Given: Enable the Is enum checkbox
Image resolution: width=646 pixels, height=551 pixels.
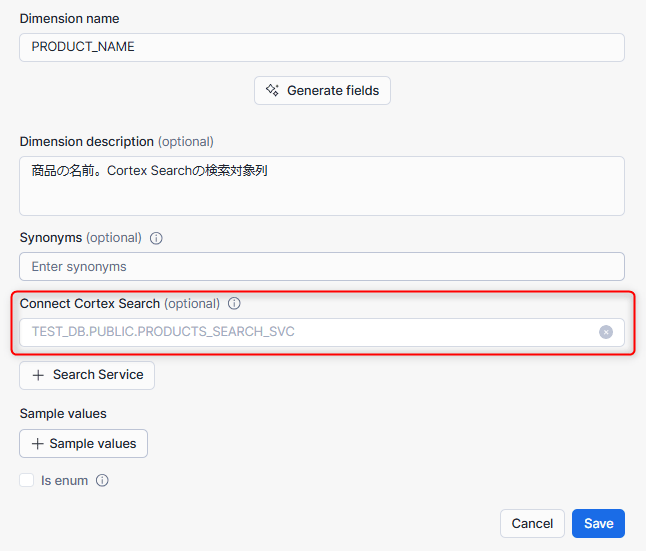Looking at the screenshot, I should pos(27,480).
